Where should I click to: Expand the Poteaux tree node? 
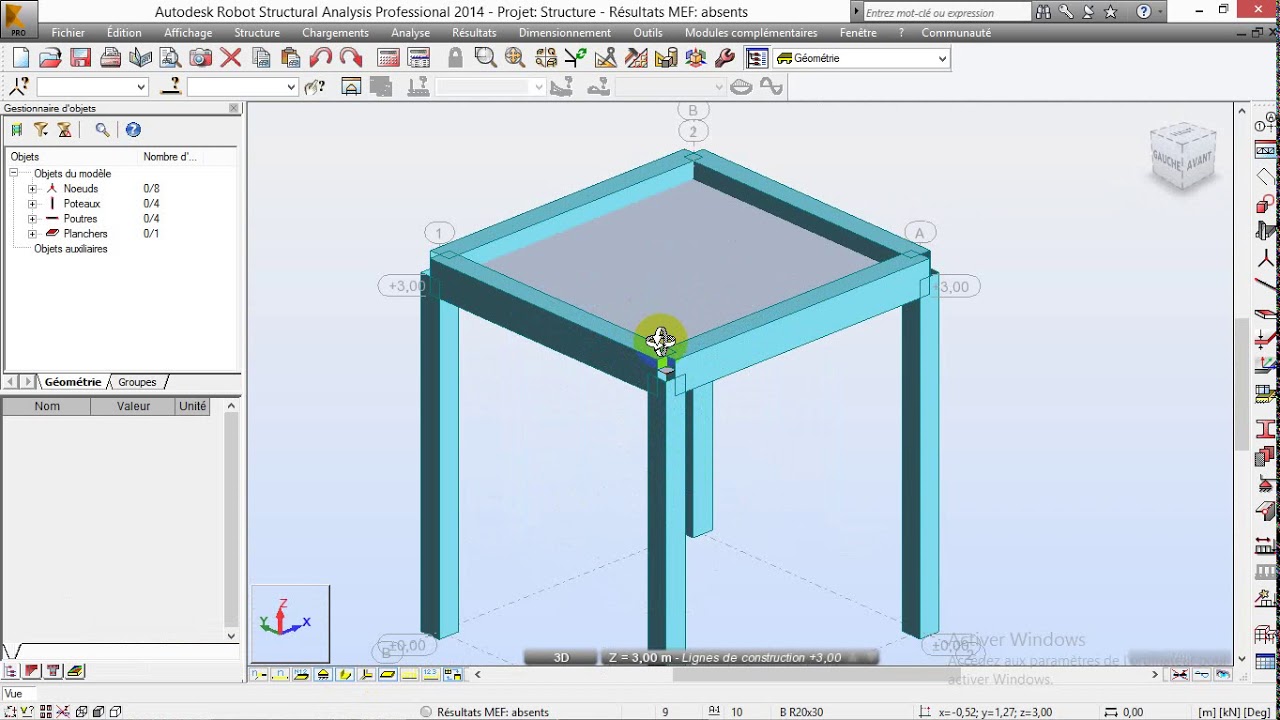[32, 204]
